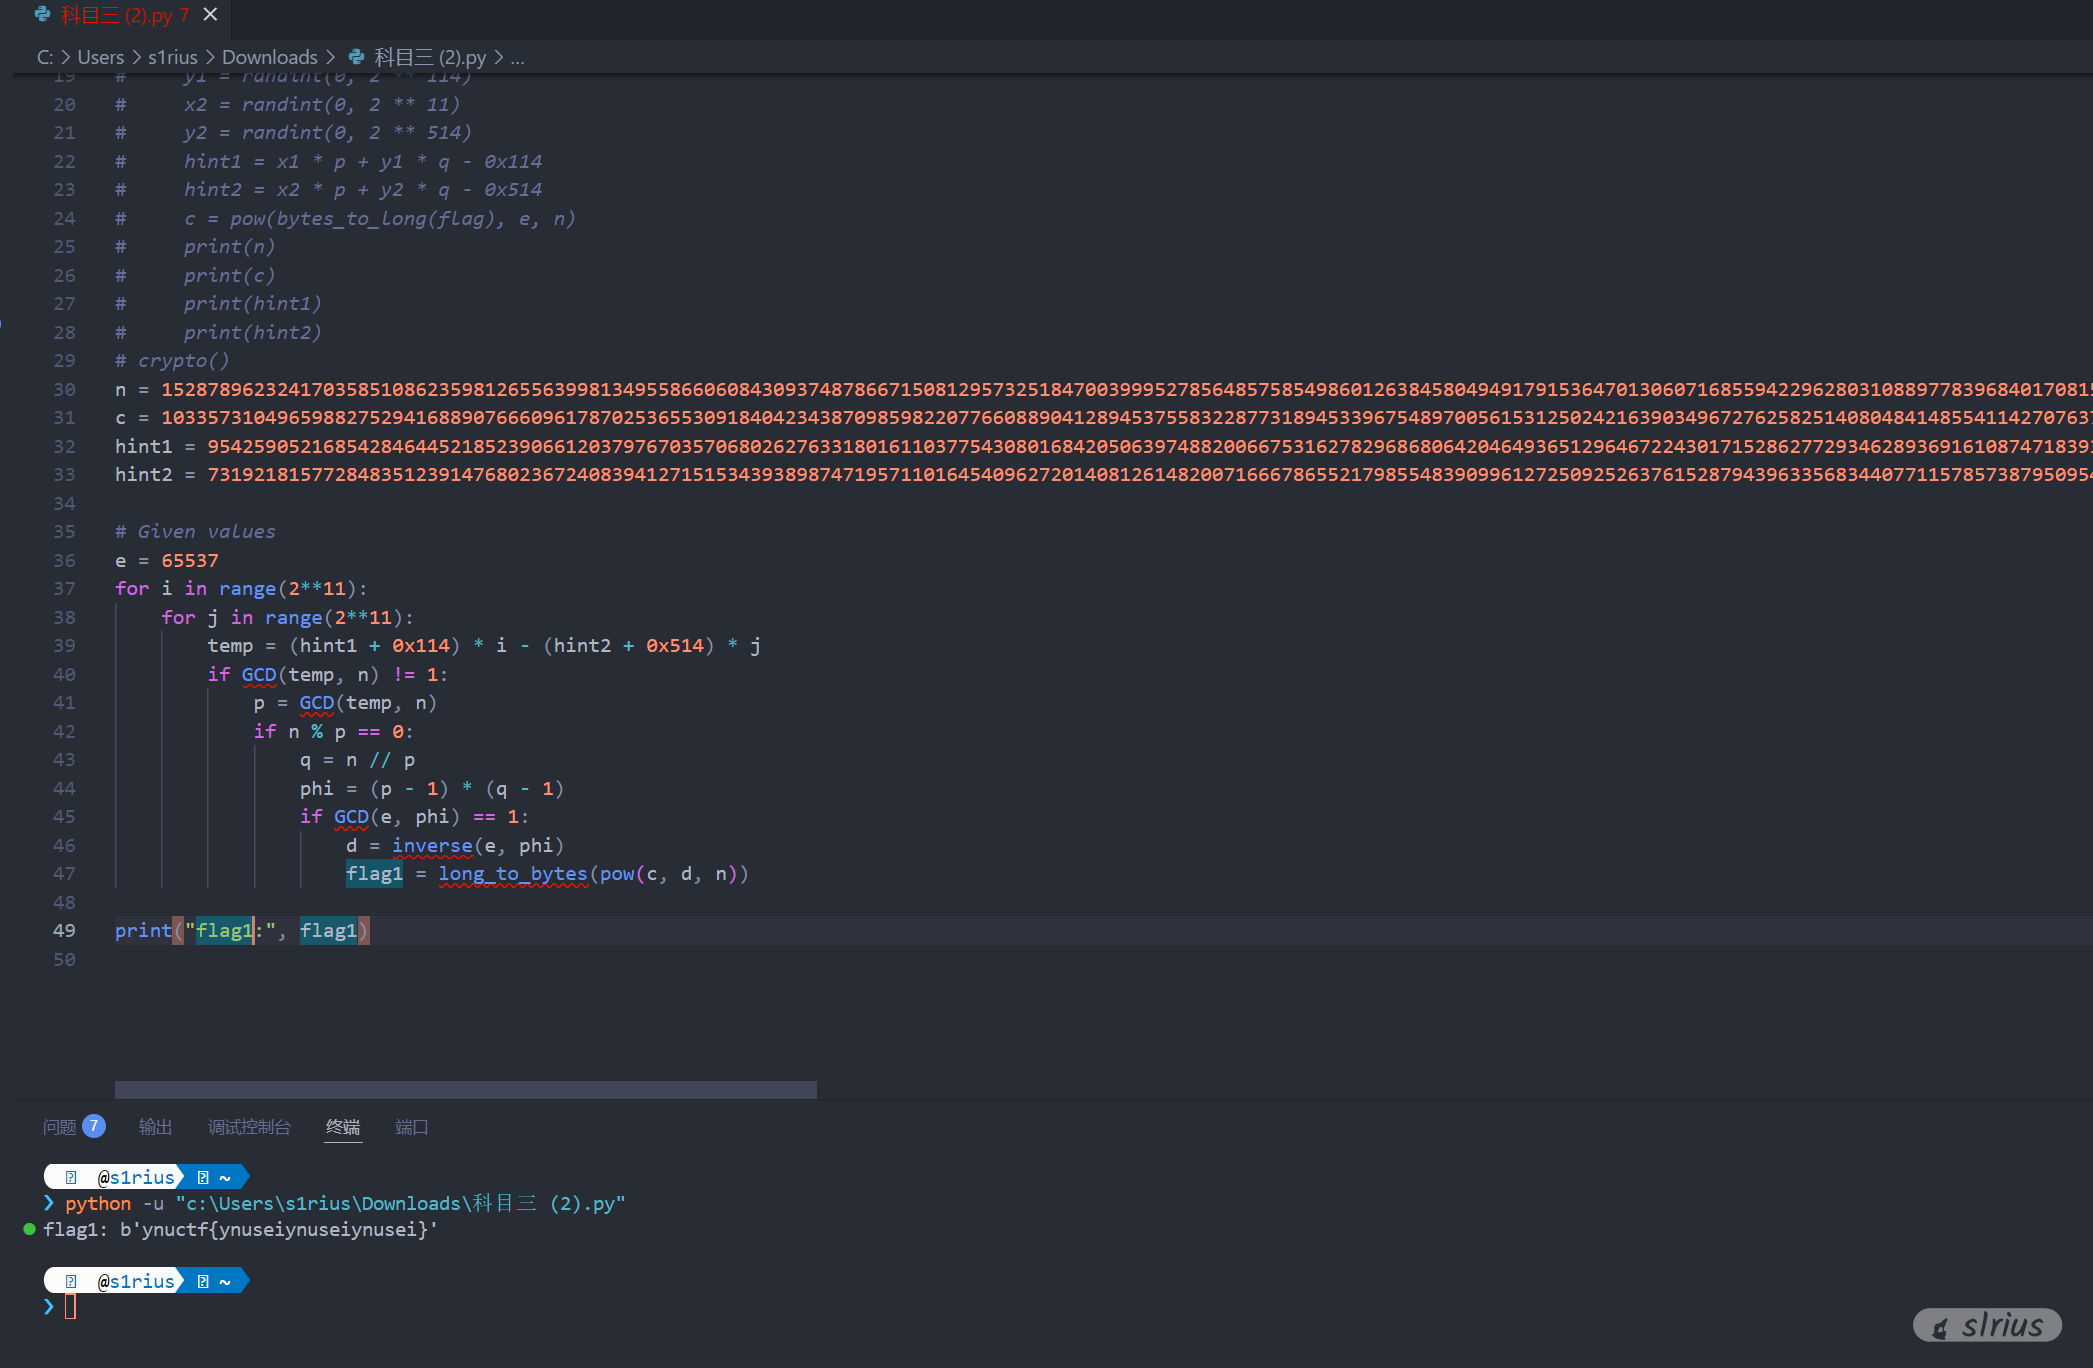The image size is (2093, 1368).
Task: Expand the breadcrumb ellipsis symbol list
Action: click(x=517, y=57)
